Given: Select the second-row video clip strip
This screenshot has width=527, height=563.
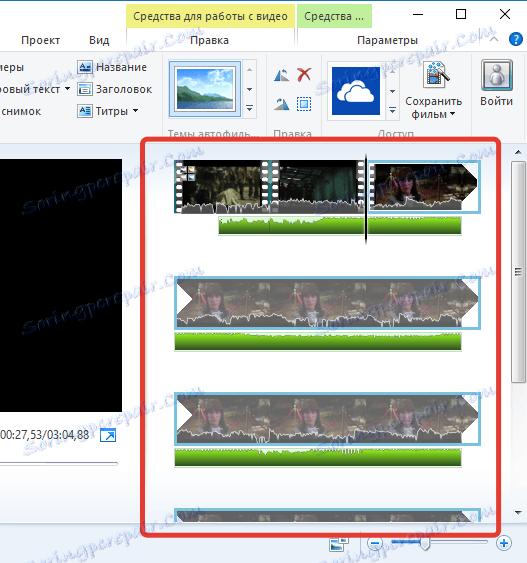Looking at the screenshot, I should pos(327,303).
